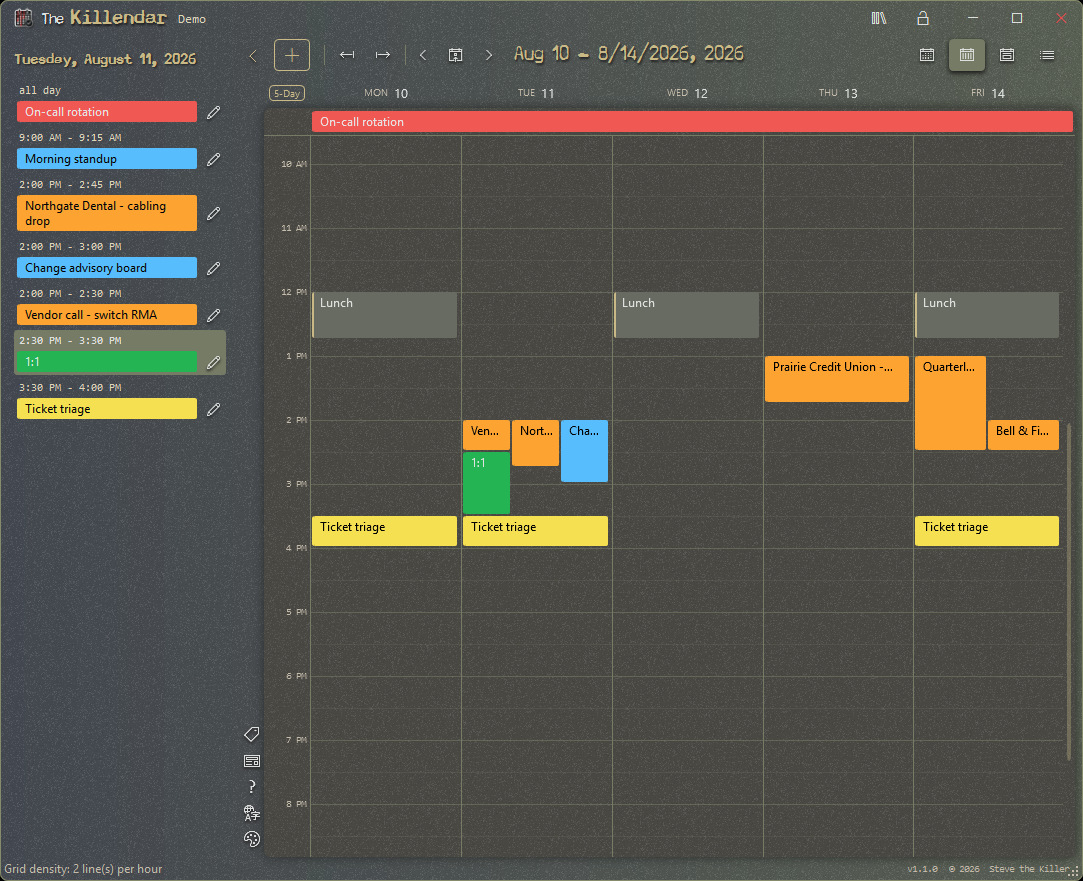Click the 5-Day range badge
This screenshot has width=1083, height=881.
(287, 93)
